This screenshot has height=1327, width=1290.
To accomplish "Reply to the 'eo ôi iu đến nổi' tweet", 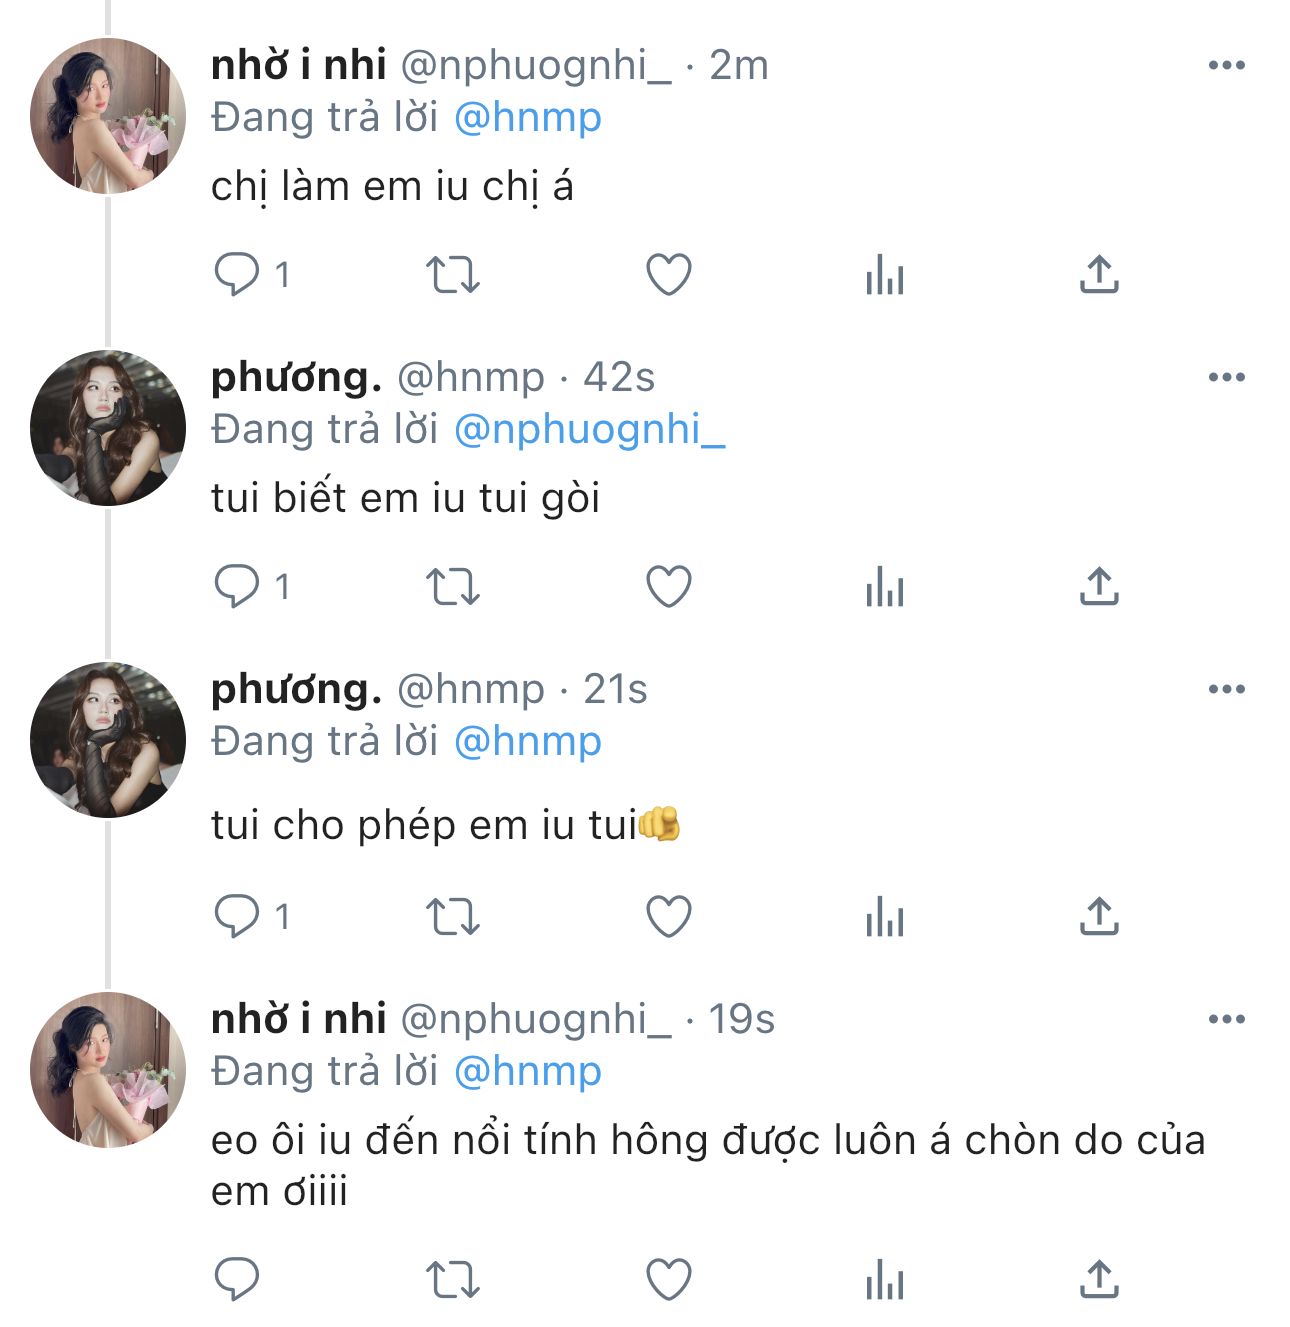I will 237,1278.
